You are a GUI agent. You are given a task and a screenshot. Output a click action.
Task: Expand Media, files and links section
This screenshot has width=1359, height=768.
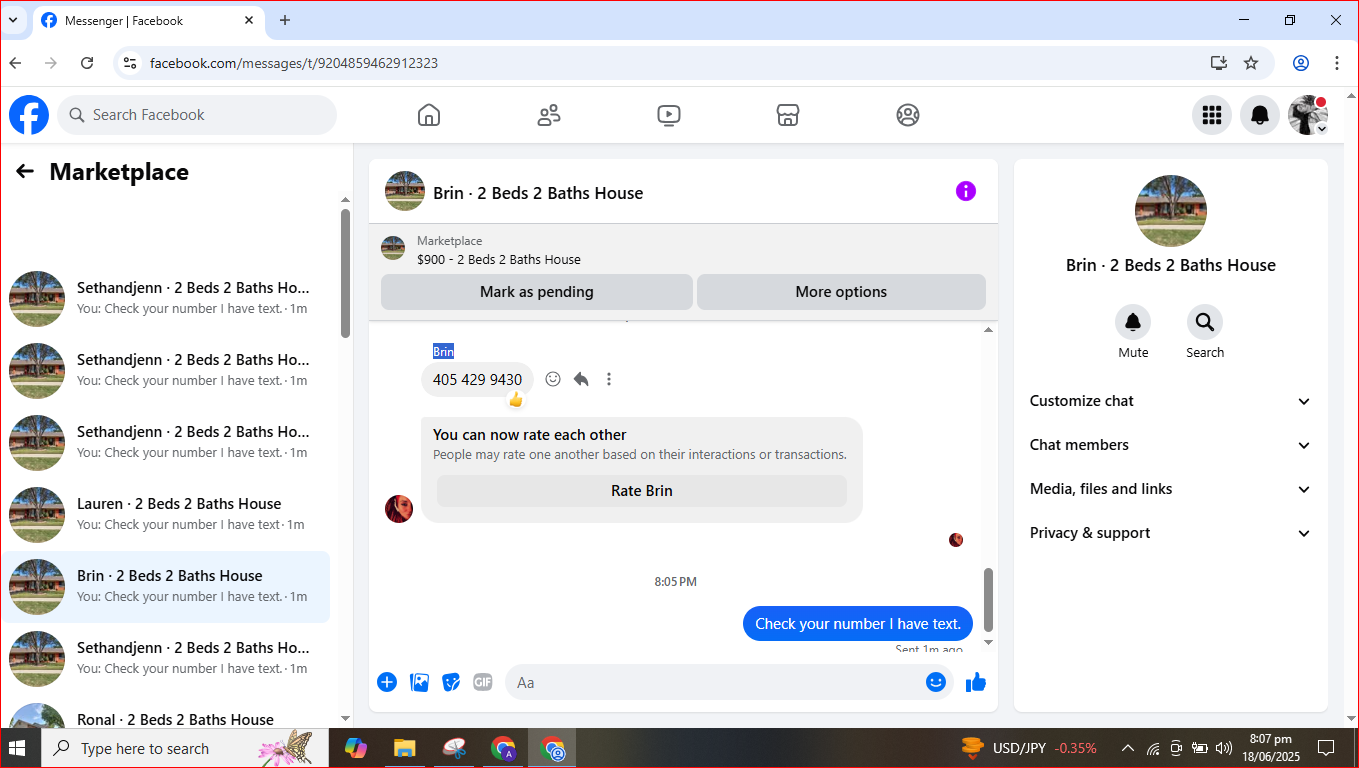1171,489
